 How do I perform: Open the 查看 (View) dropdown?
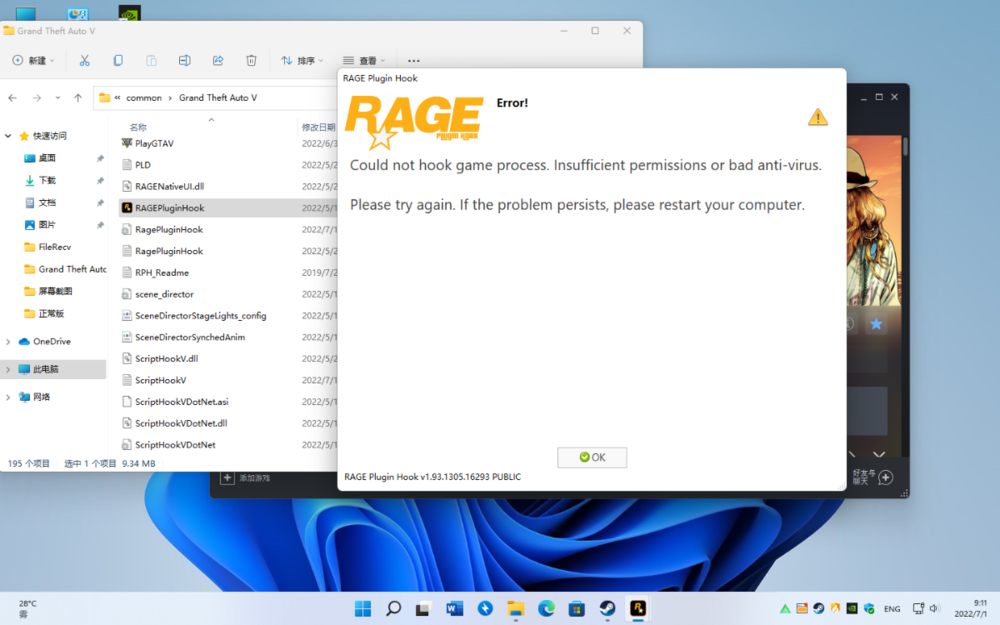point(363,61)
